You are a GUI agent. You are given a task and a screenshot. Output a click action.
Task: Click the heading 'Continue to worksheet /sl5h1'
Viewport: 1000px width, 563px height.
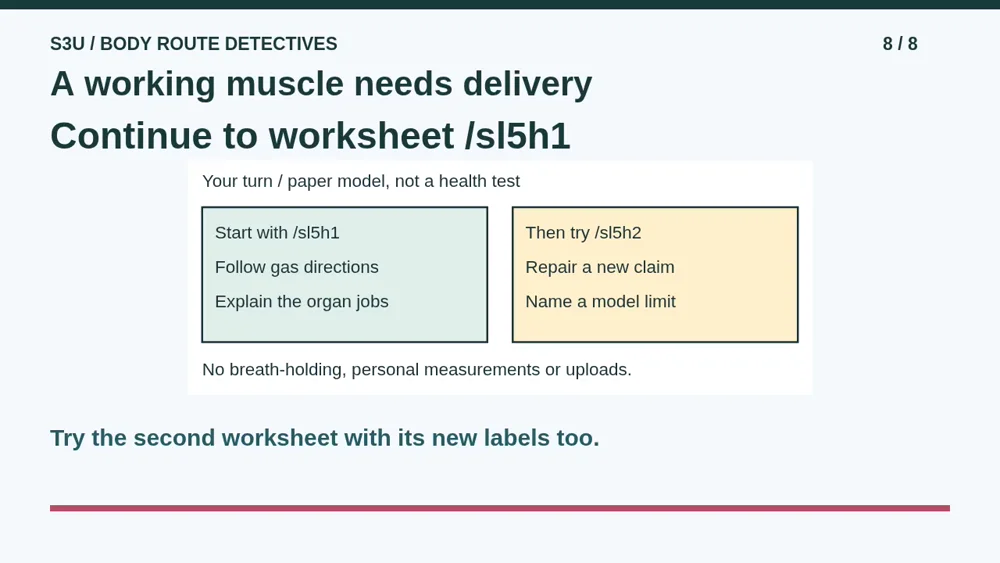tap(310, 136)
